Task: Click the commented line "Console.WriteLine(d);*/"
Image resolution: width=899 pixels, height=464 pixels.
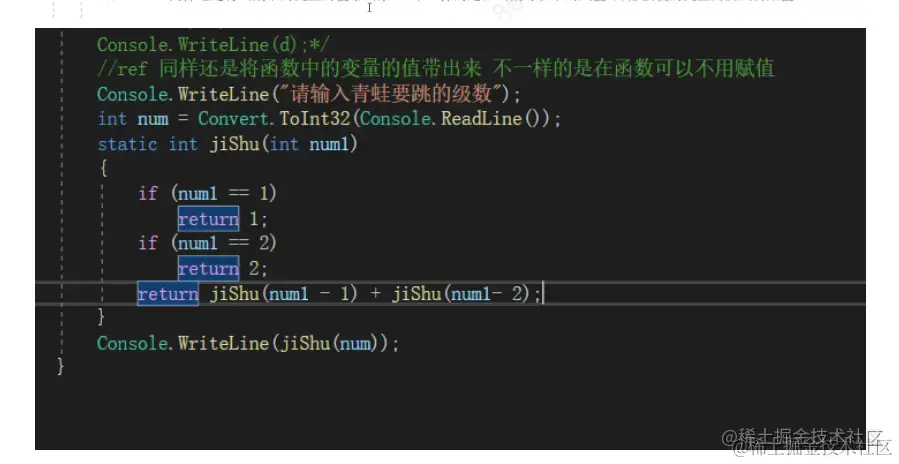Action: click(213, 44)
